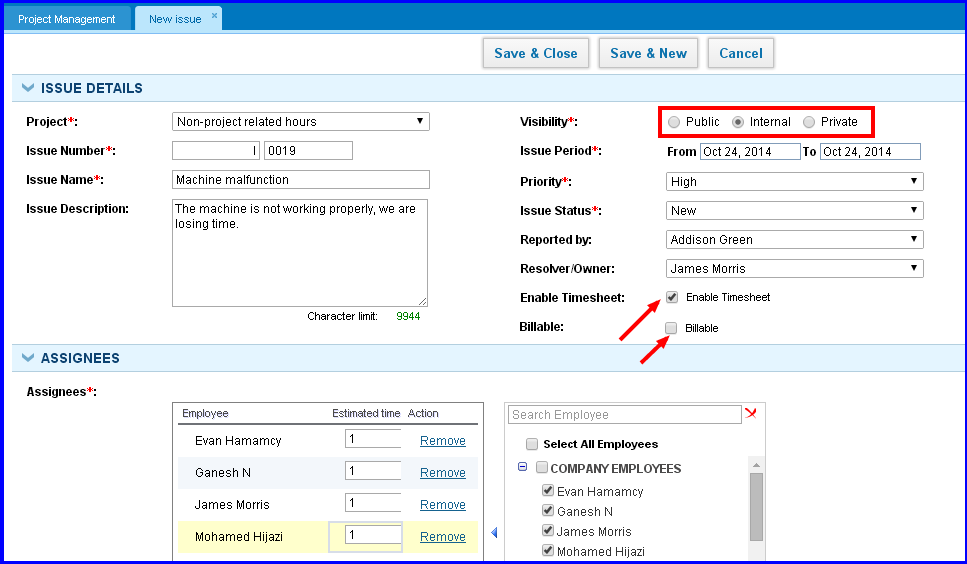This screenshot has height=564, width=967.
Task: Click the character limit value 9944
Action: pyautogui.click(x=408, y=316)
